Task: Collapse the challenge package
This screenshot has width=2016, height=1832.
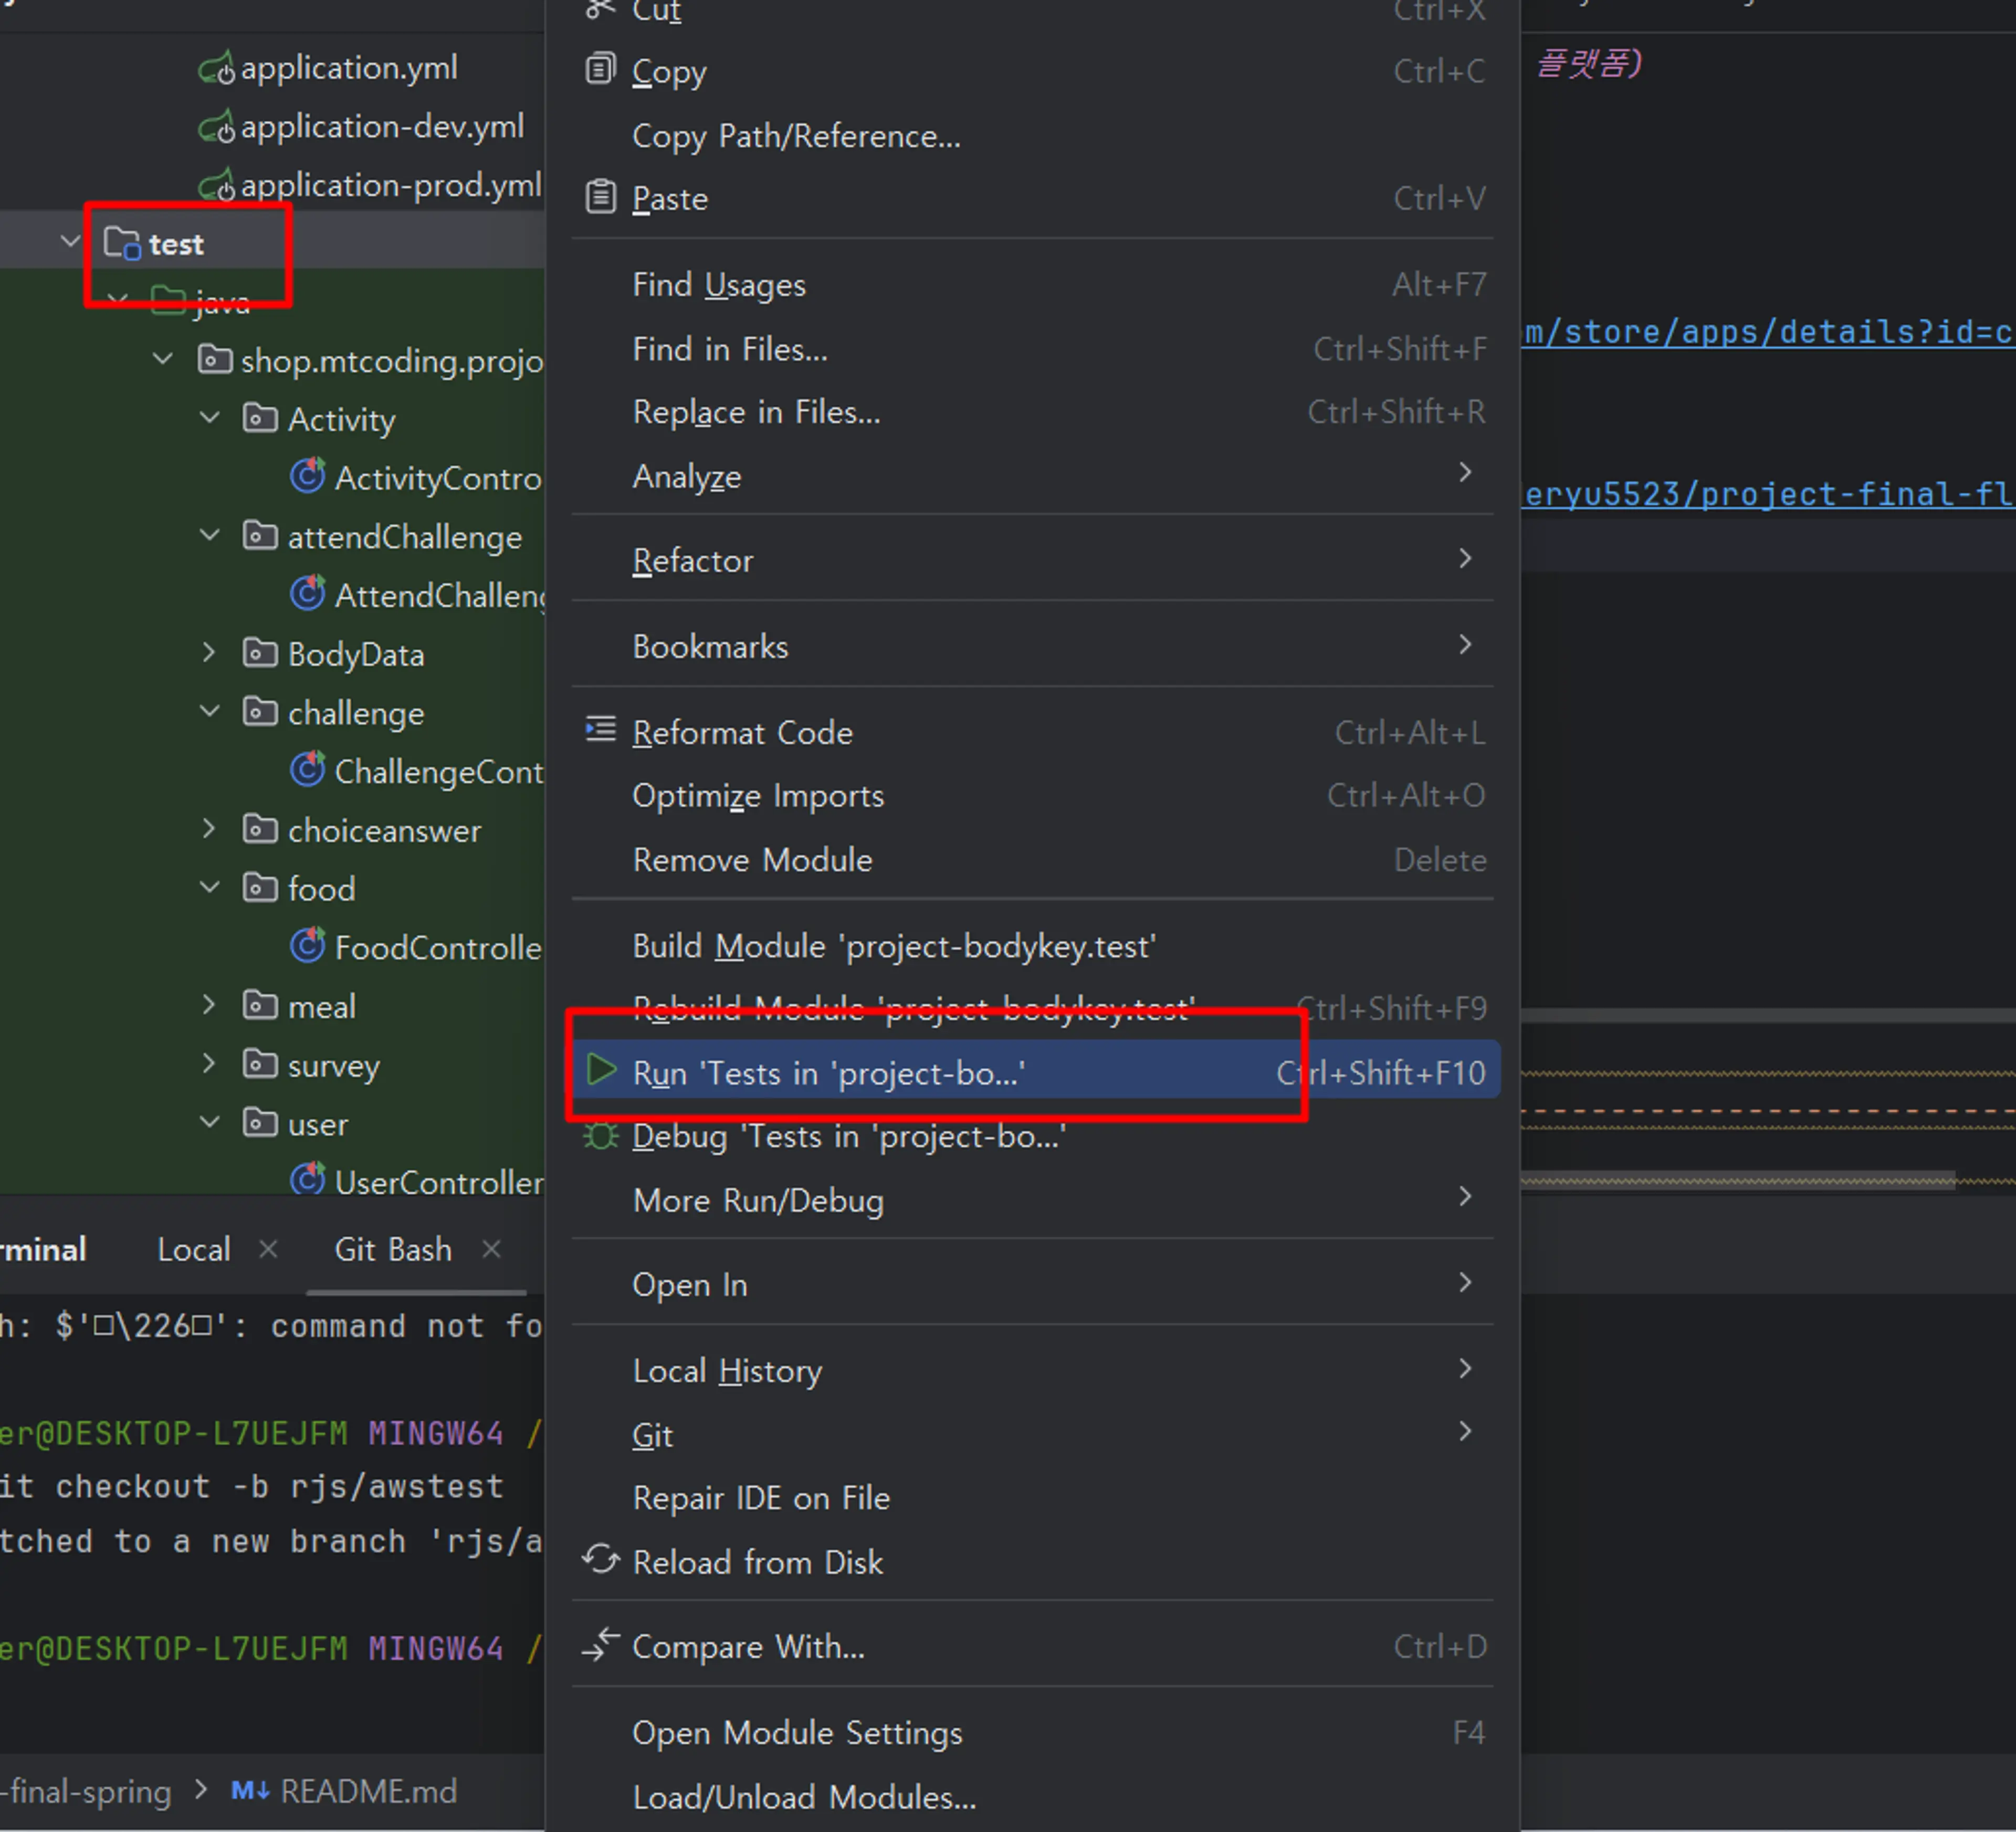Action: pos(210,712)
